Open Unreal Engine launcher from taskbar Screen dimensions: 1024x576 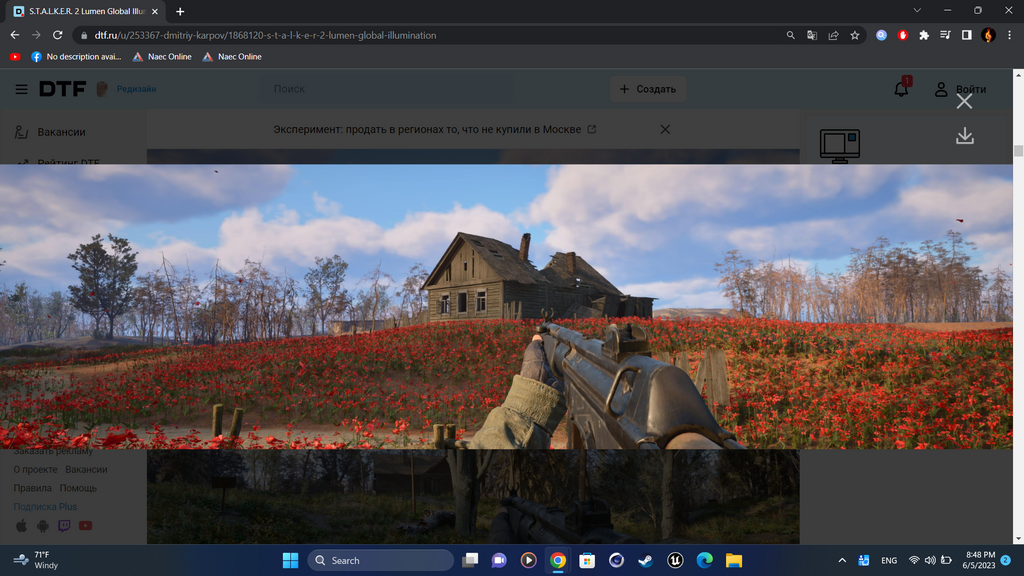point(675,560)
